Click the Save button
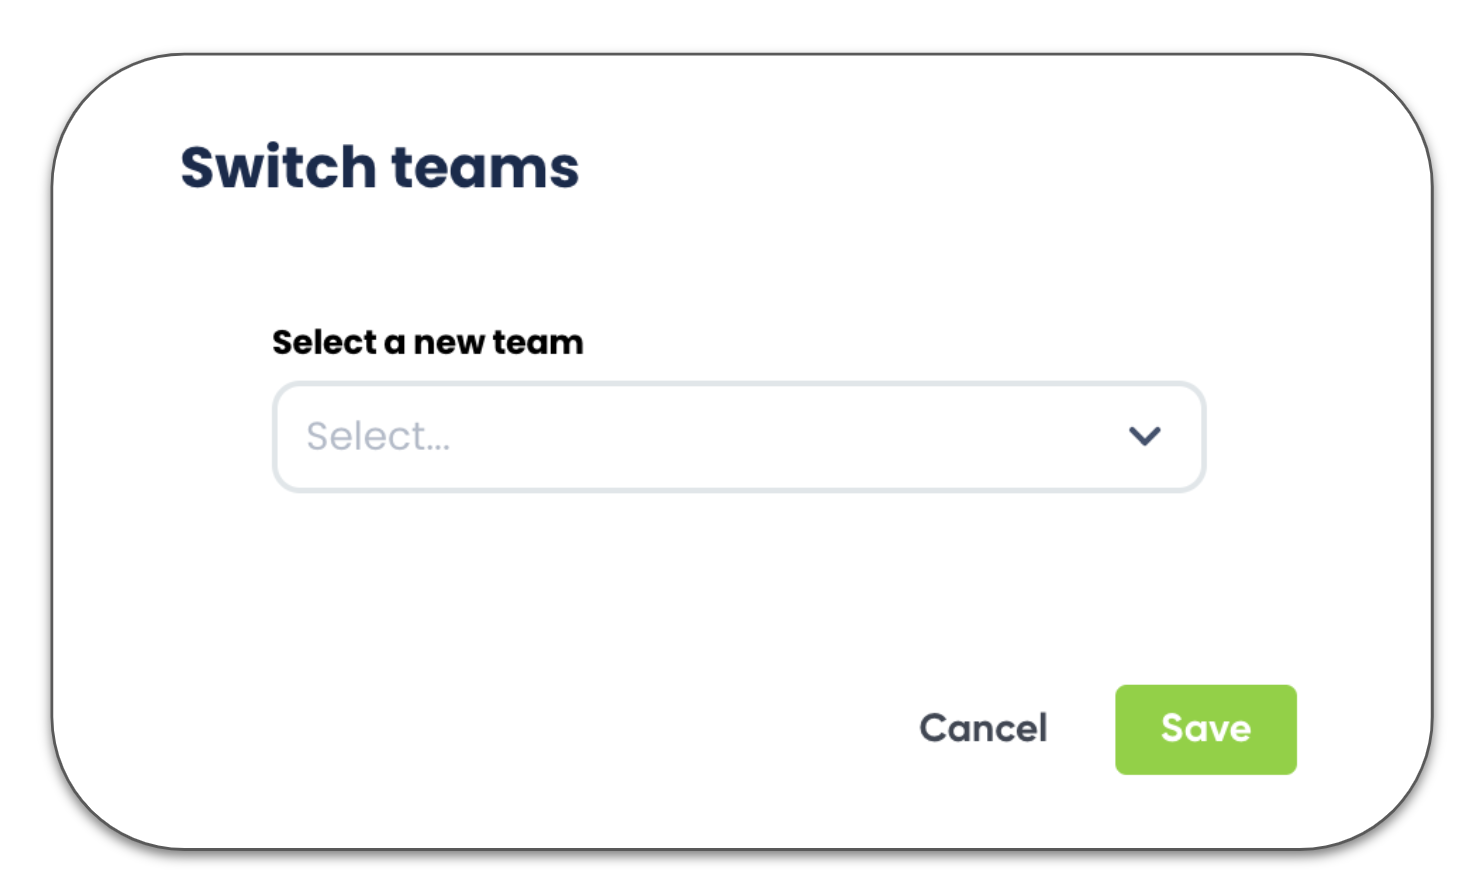 (1205, 729)
